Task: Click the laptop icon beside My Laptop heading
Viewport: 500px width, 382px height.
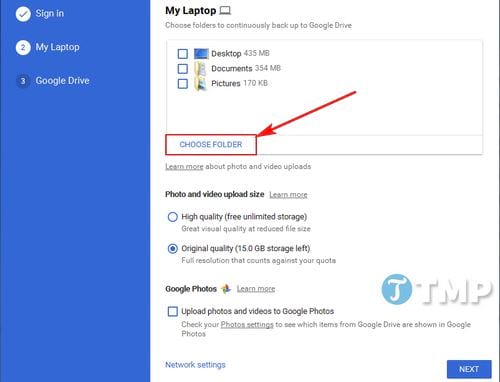Action: (x=225, y=11)
